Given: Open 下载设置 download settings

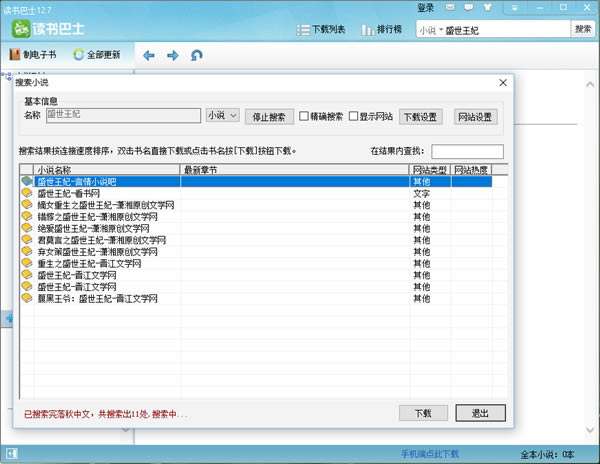Looking at the screenshot, I should pyautogui.click(x=421, y=117).
